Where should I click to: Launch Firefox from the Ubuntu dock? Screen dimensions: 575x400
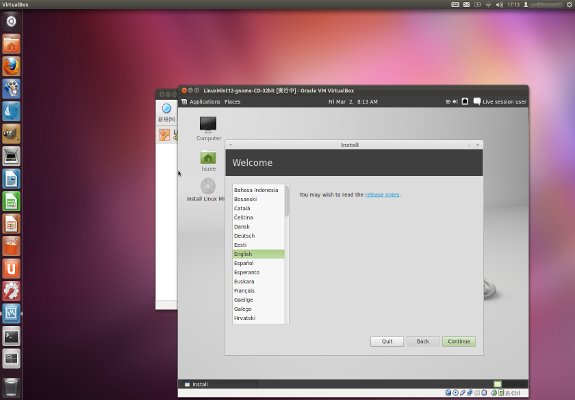click(11, 66)
